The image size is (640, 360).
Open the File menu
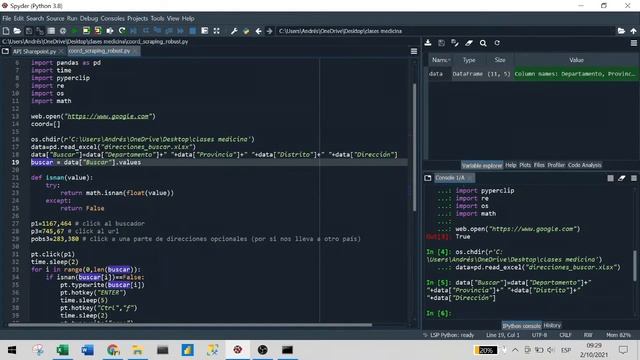point(7,18)
